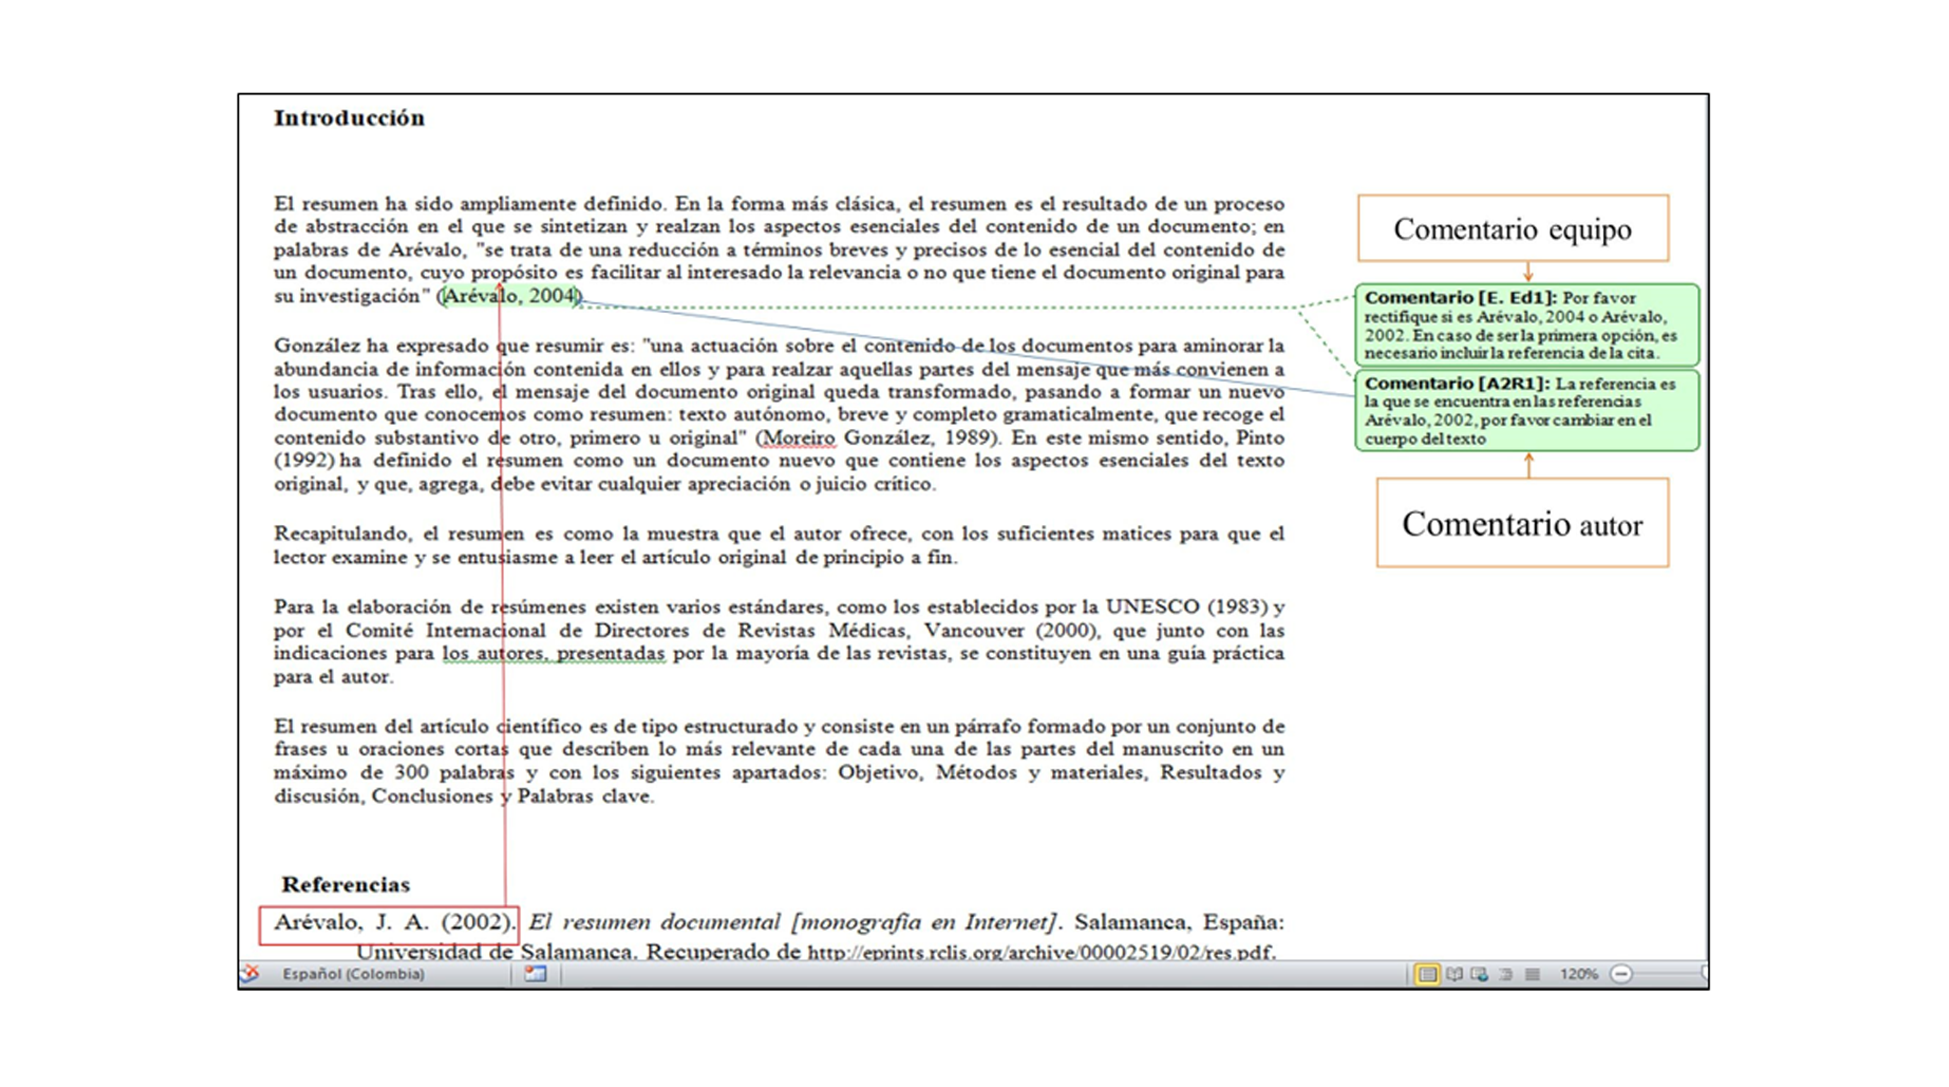1949x1087 pixels.
Task: Click 'Arévalo, J. A. (2002).' reference entry
Action: (394, 922)
